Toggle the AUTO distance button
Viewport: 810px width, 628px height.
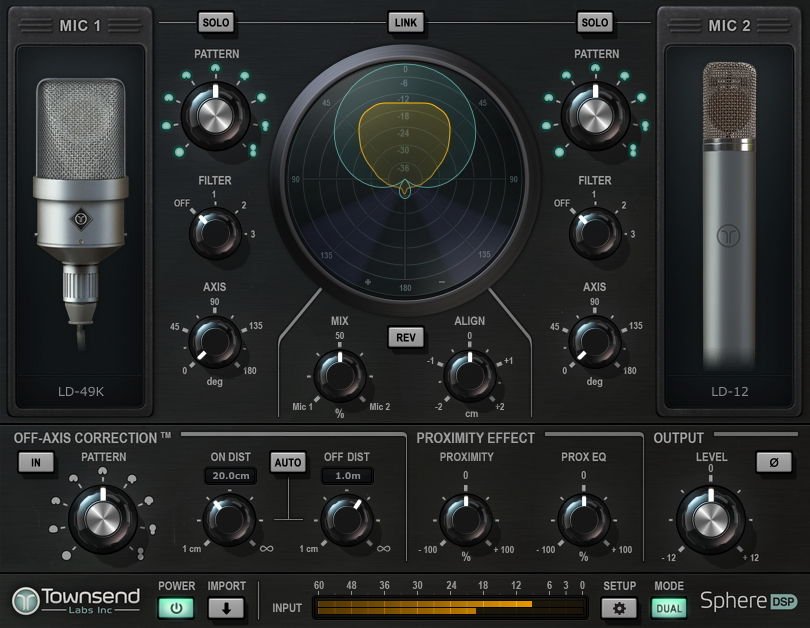coord(288,462)
